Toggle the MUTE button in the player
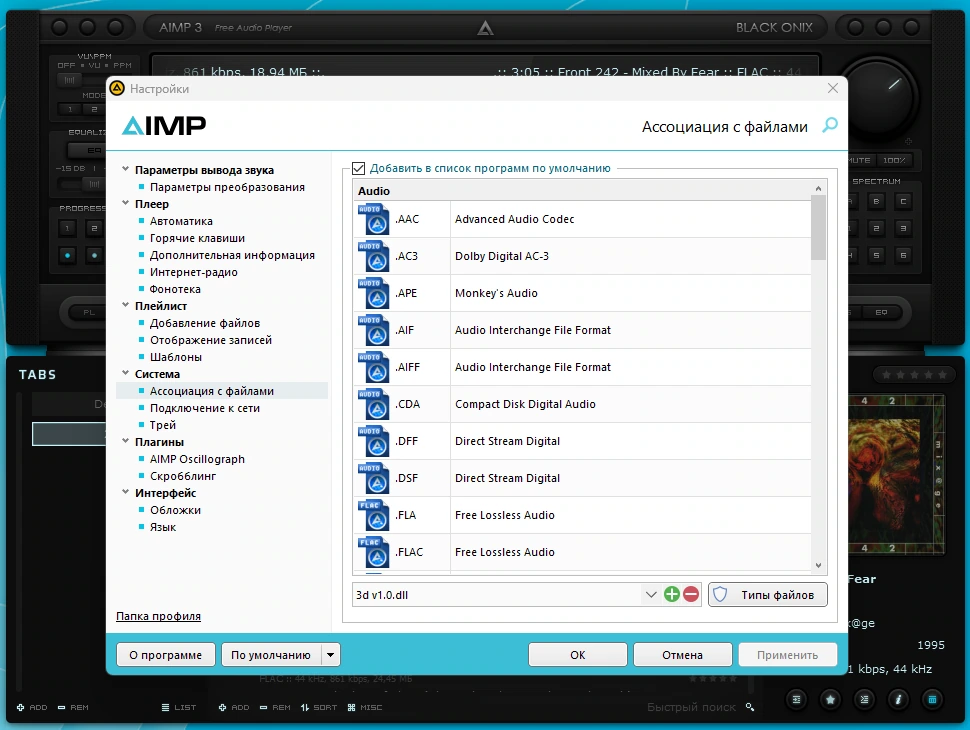The width and height of the screenshot is (970, 730). tap(859, 160)
